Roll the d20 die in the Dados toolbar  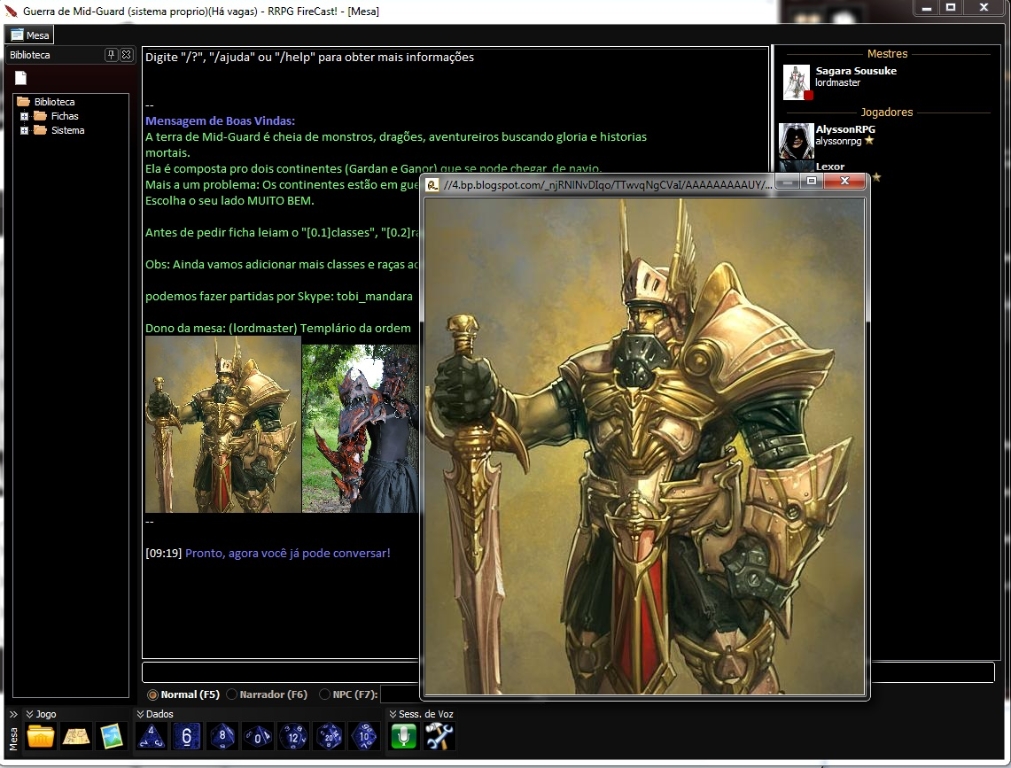pos(328,737)
